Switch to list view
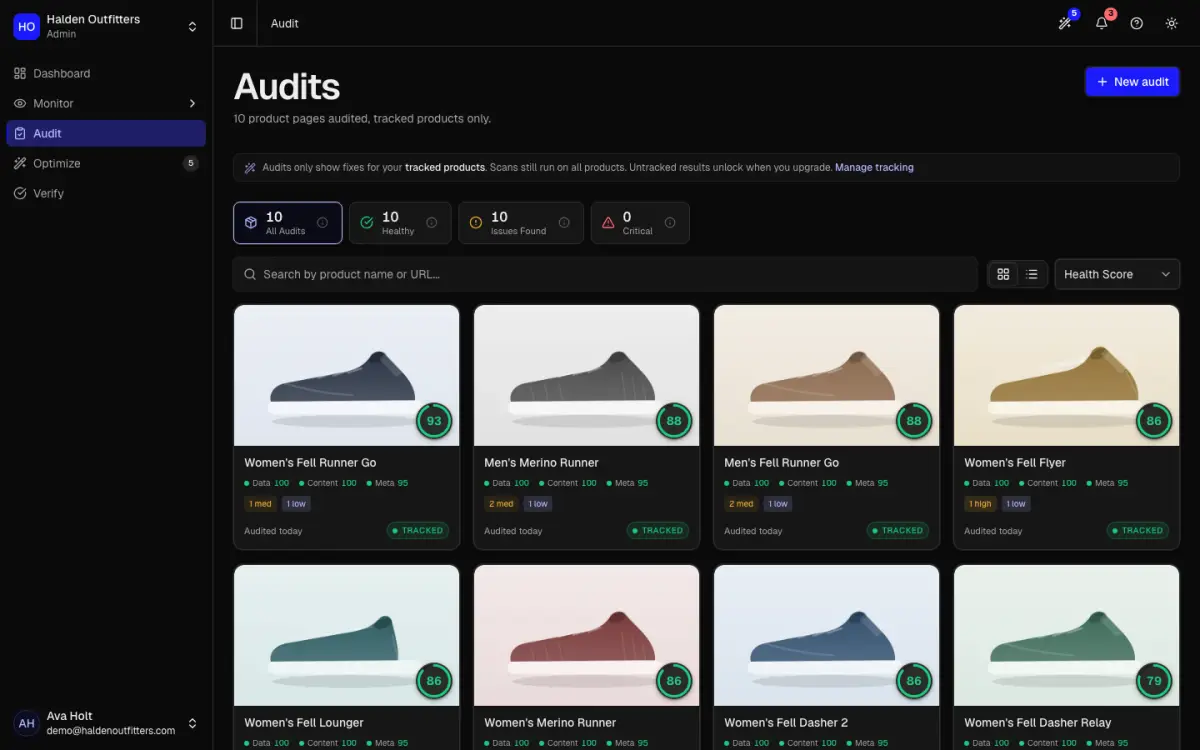This screenshot has width=1200, height=750. click(1032, 274)
